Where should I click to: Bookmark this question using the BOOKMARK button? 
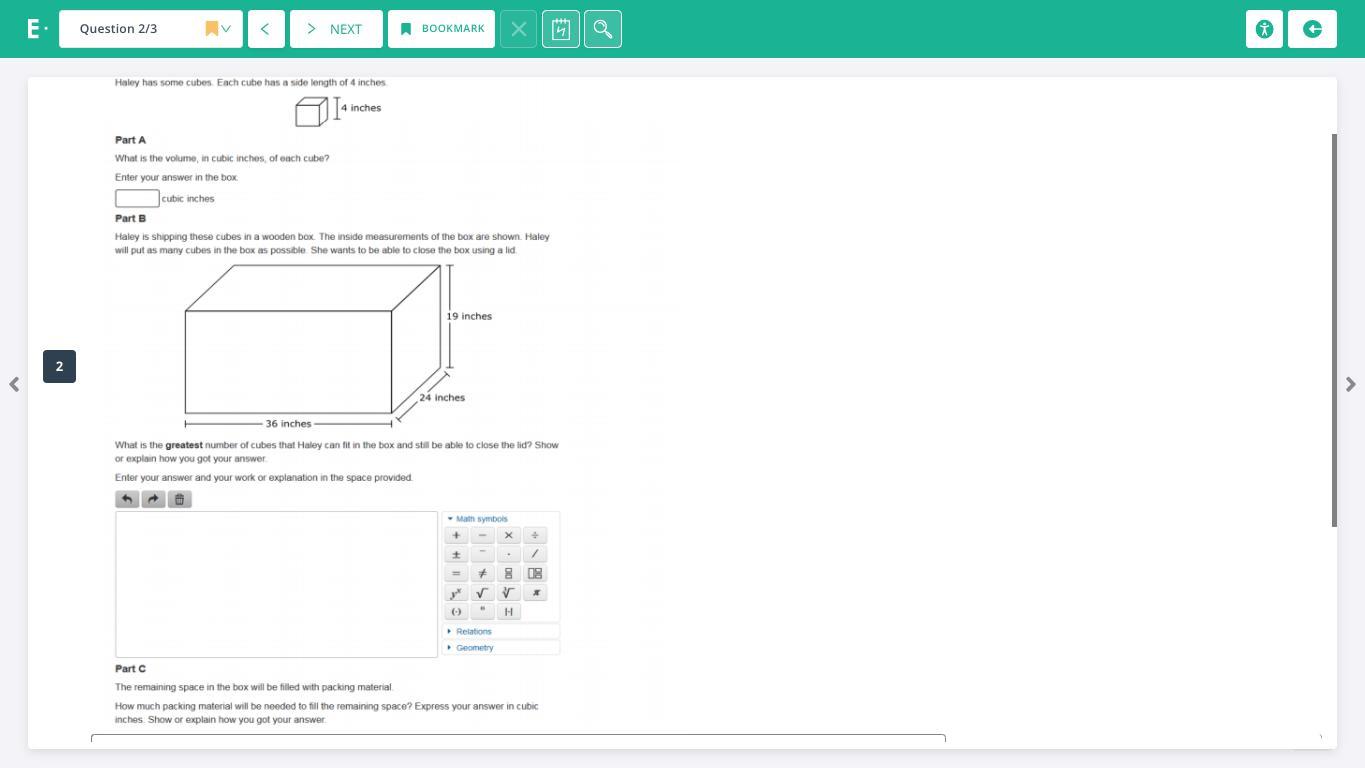pos(441,29)
